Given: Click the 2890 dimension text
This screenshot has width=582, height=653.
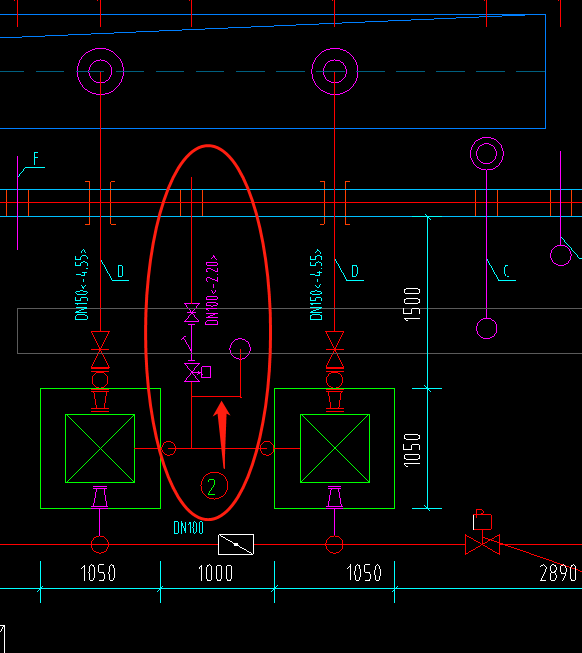Looking at the screenshot, I should 558,573.
